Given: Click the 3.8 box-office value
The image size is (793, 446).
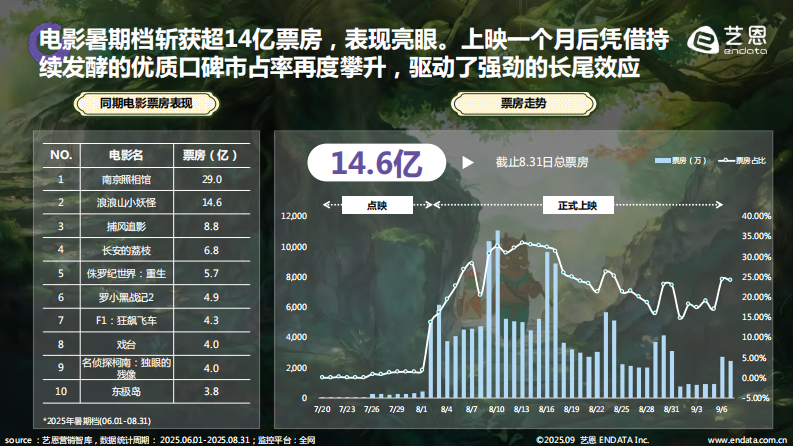Looking at the screenshot, I should (x=211, y=391).
